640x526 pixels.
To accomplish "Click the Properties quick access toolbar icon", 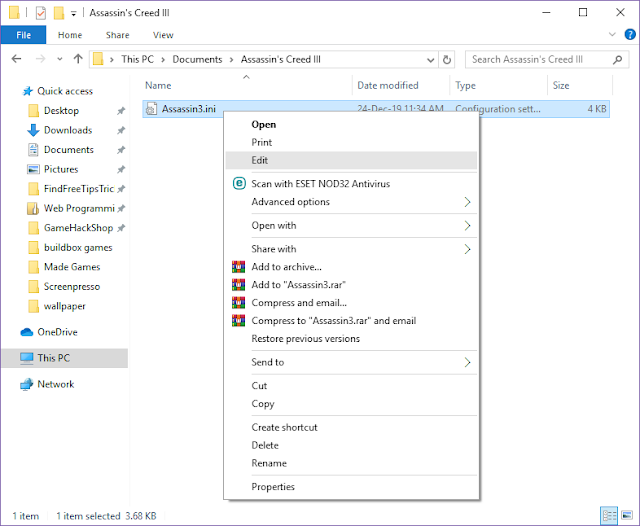I will click(40, 13).
